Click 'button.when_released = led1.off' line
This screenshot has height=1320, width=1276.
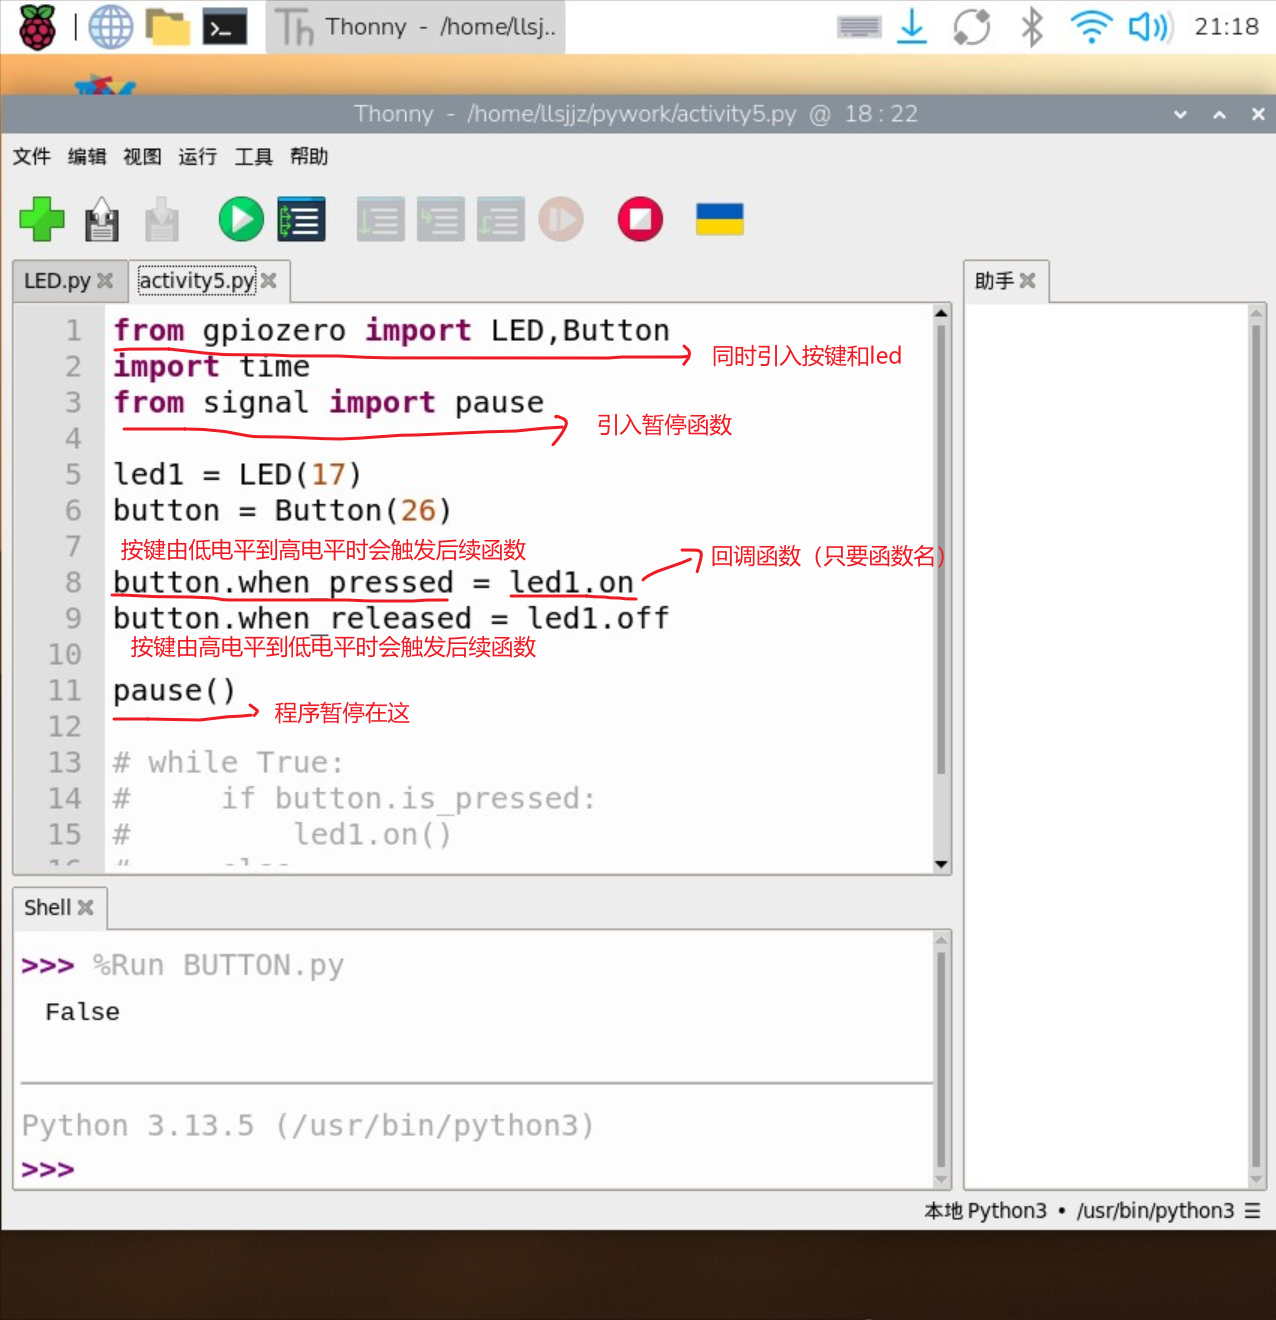tap(391, 618)
